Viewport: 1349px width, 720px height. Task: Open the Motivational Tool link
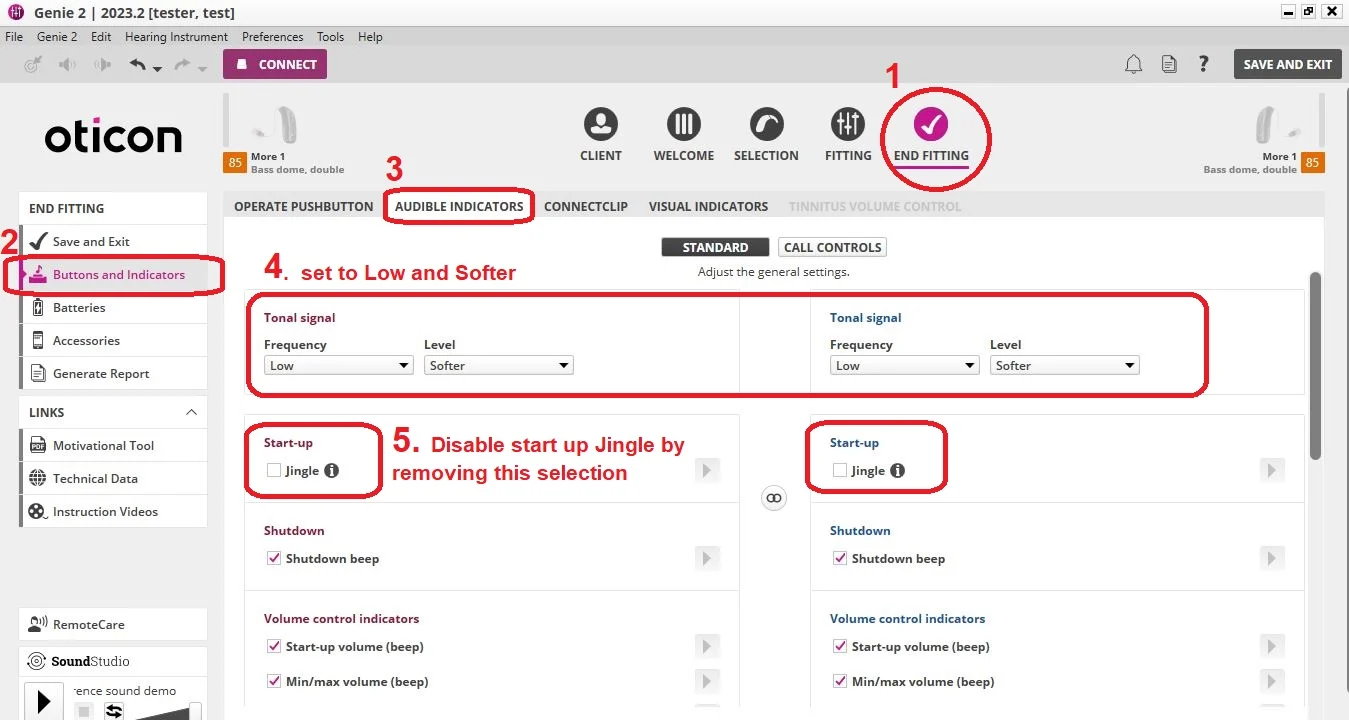coord(113,445)
